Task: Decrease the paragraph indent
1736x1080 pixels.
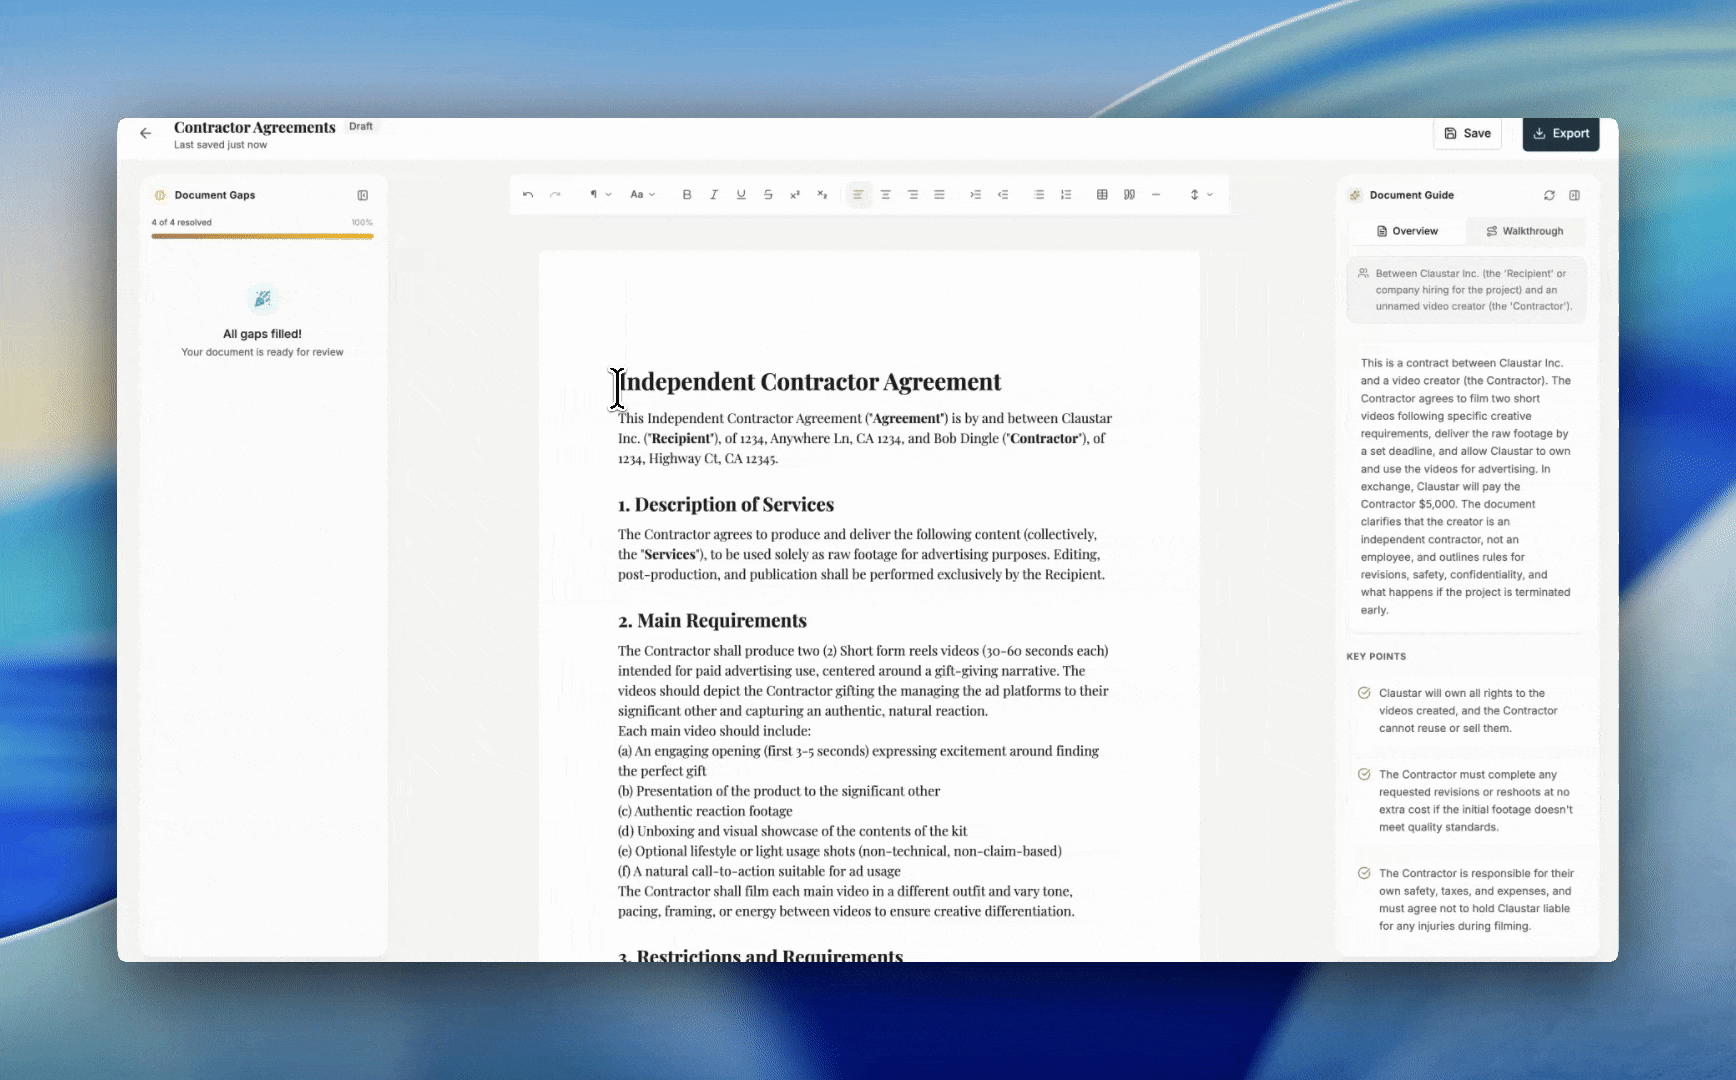Action: pyautogui.click(x=1003, y=195)
